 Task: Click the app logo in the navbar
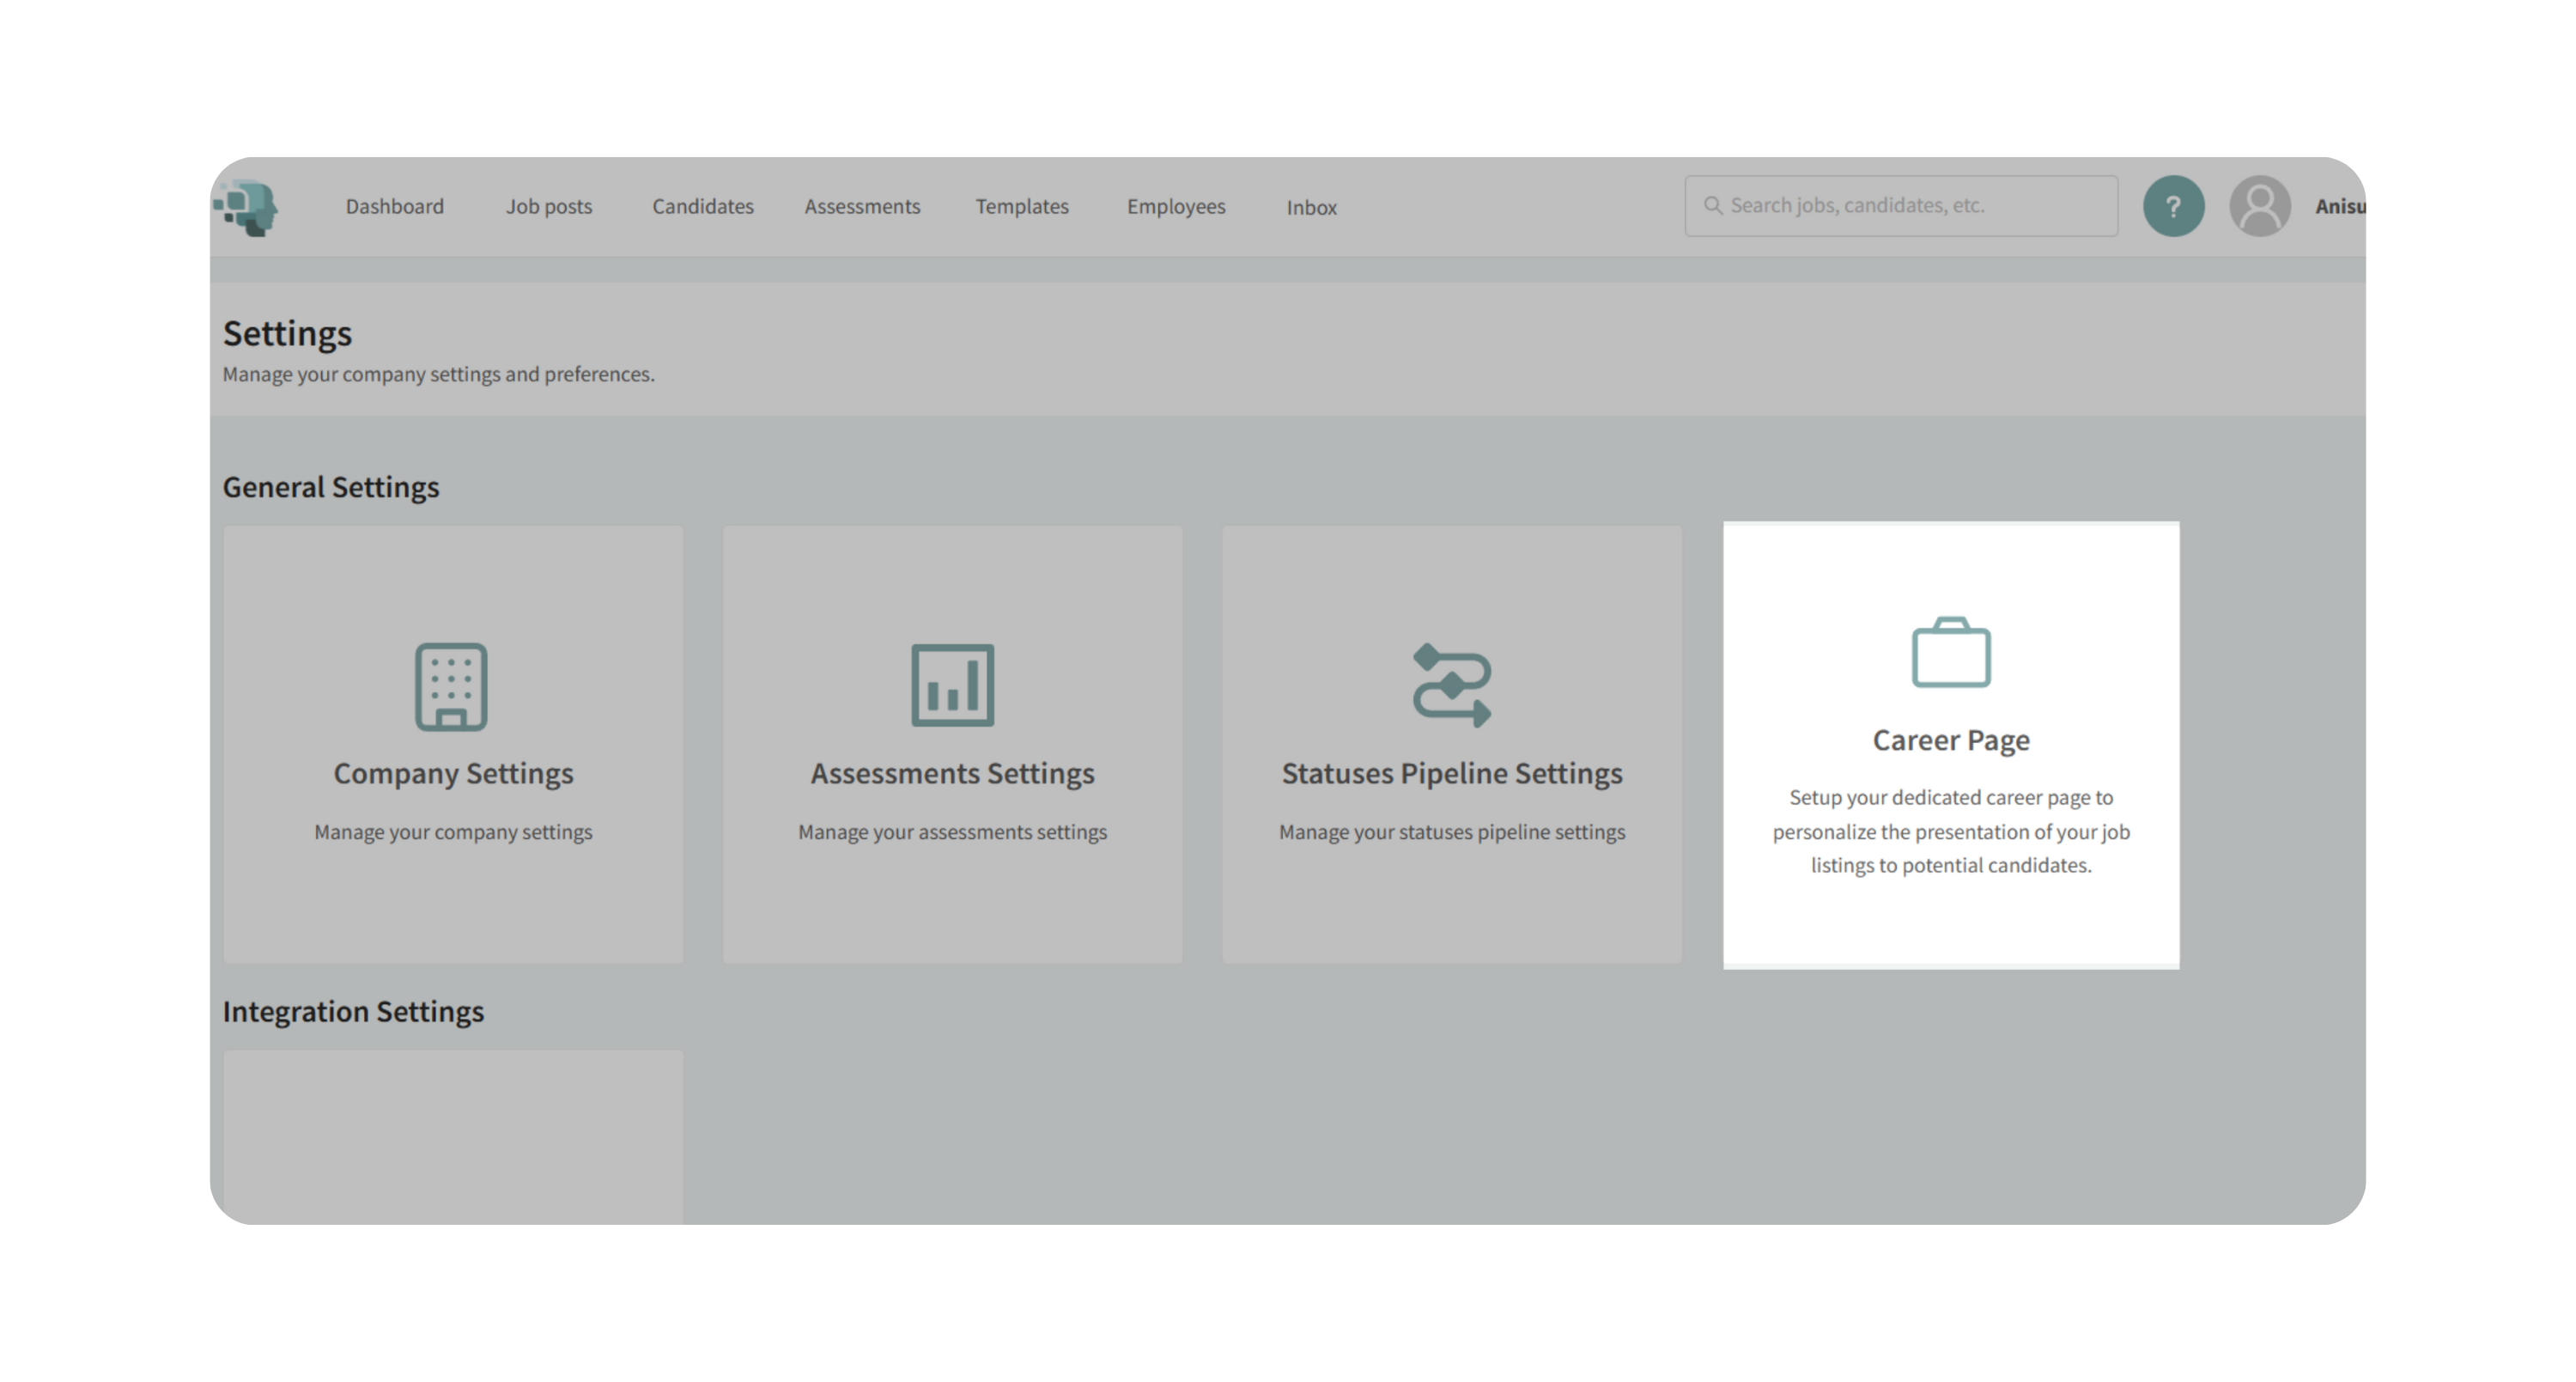246,207
